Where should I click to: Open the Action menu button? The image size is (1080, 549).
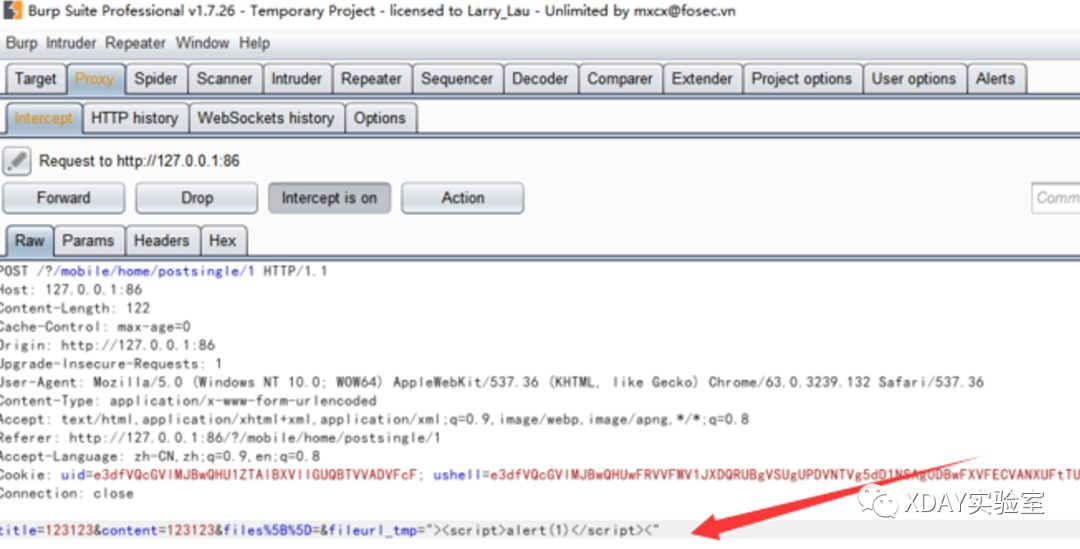point(463,198)
